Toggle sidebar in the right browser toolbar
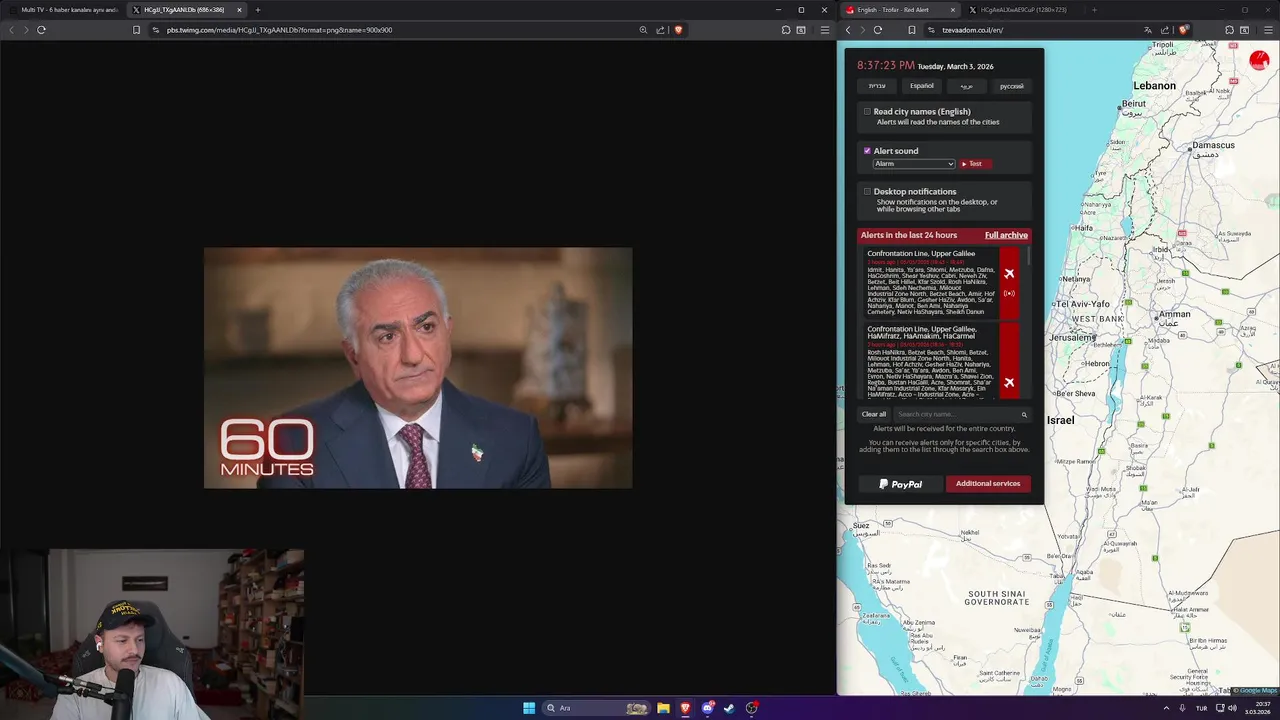 tap(1244, 30)
